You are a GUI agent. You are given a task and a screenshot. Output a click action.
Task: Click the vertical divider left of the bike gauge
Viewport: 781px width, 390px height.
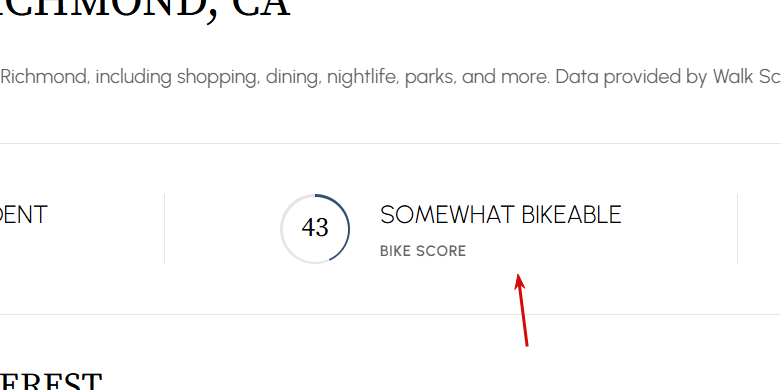point(164,229)
